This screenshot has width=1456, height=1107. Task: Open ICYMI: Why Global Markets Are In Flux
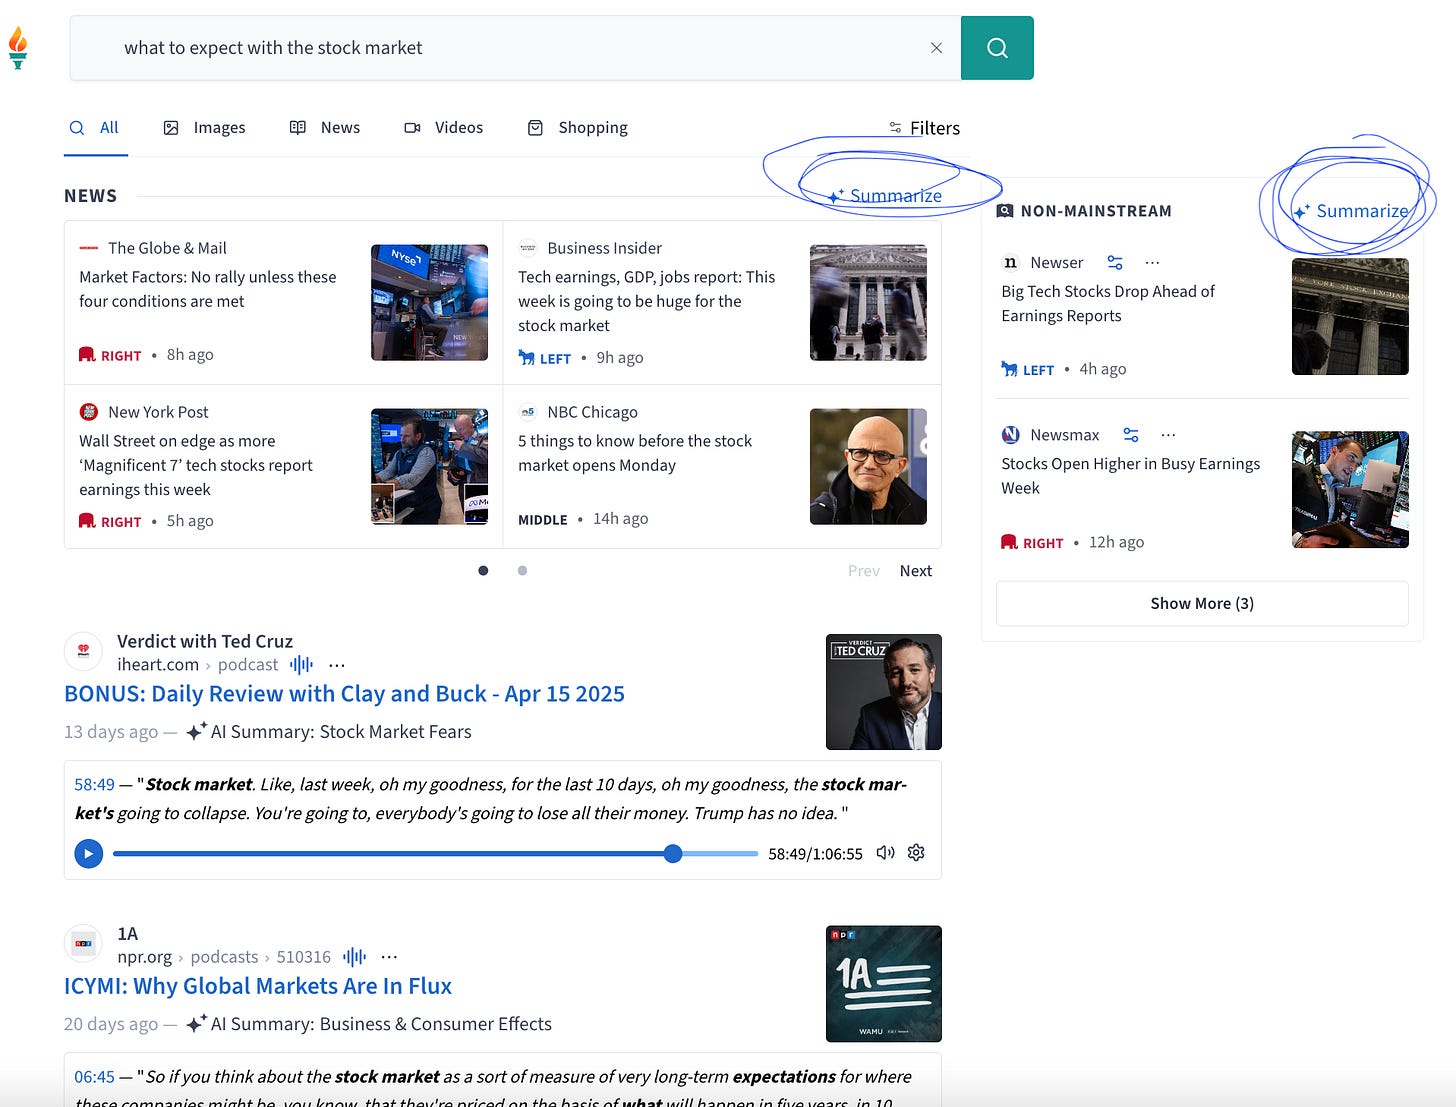click(258, 986)
